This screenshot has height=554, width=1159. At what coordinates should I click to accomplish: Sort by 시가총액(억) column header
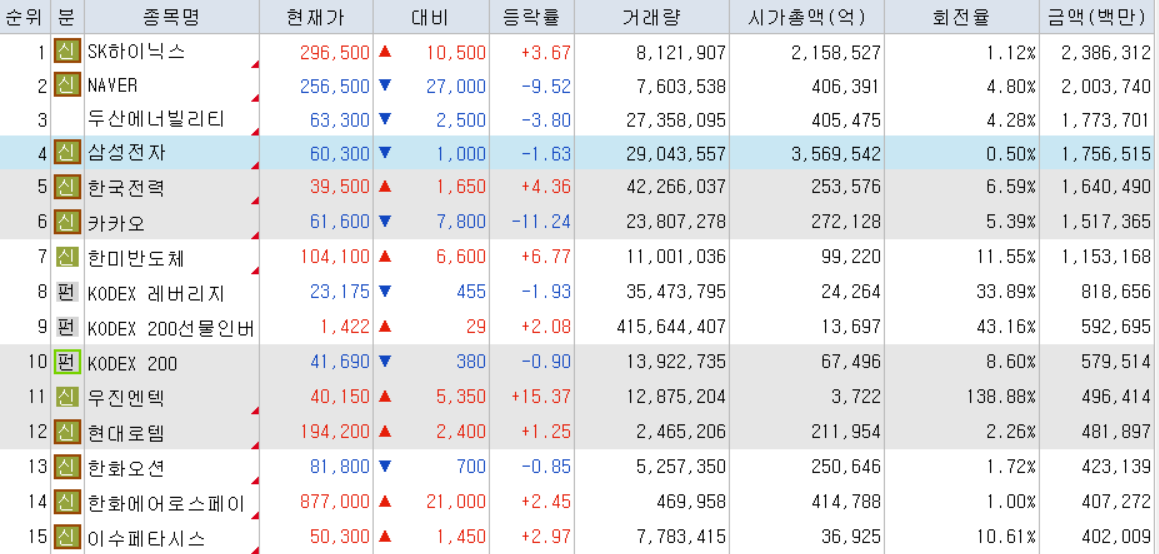[x=806, y=16]
